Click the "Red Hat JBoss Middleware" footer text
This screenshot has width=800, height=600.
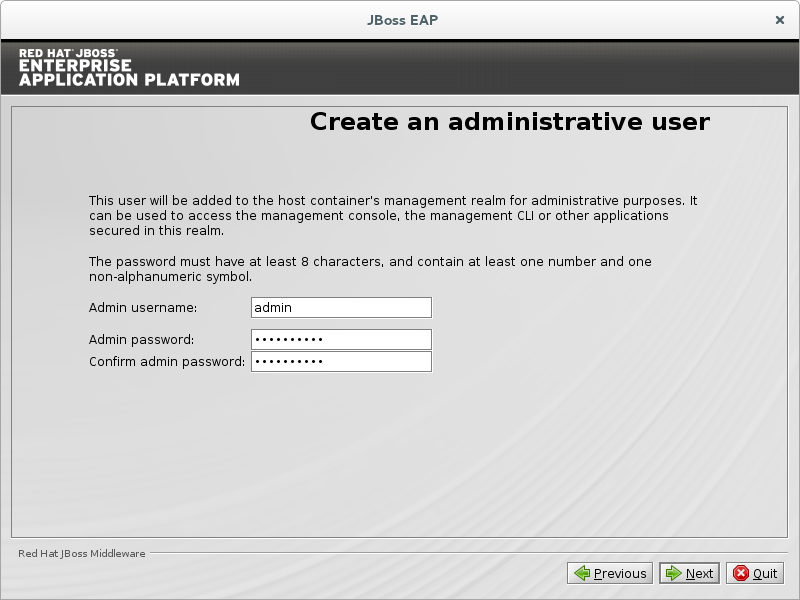[x=82, y=553]
